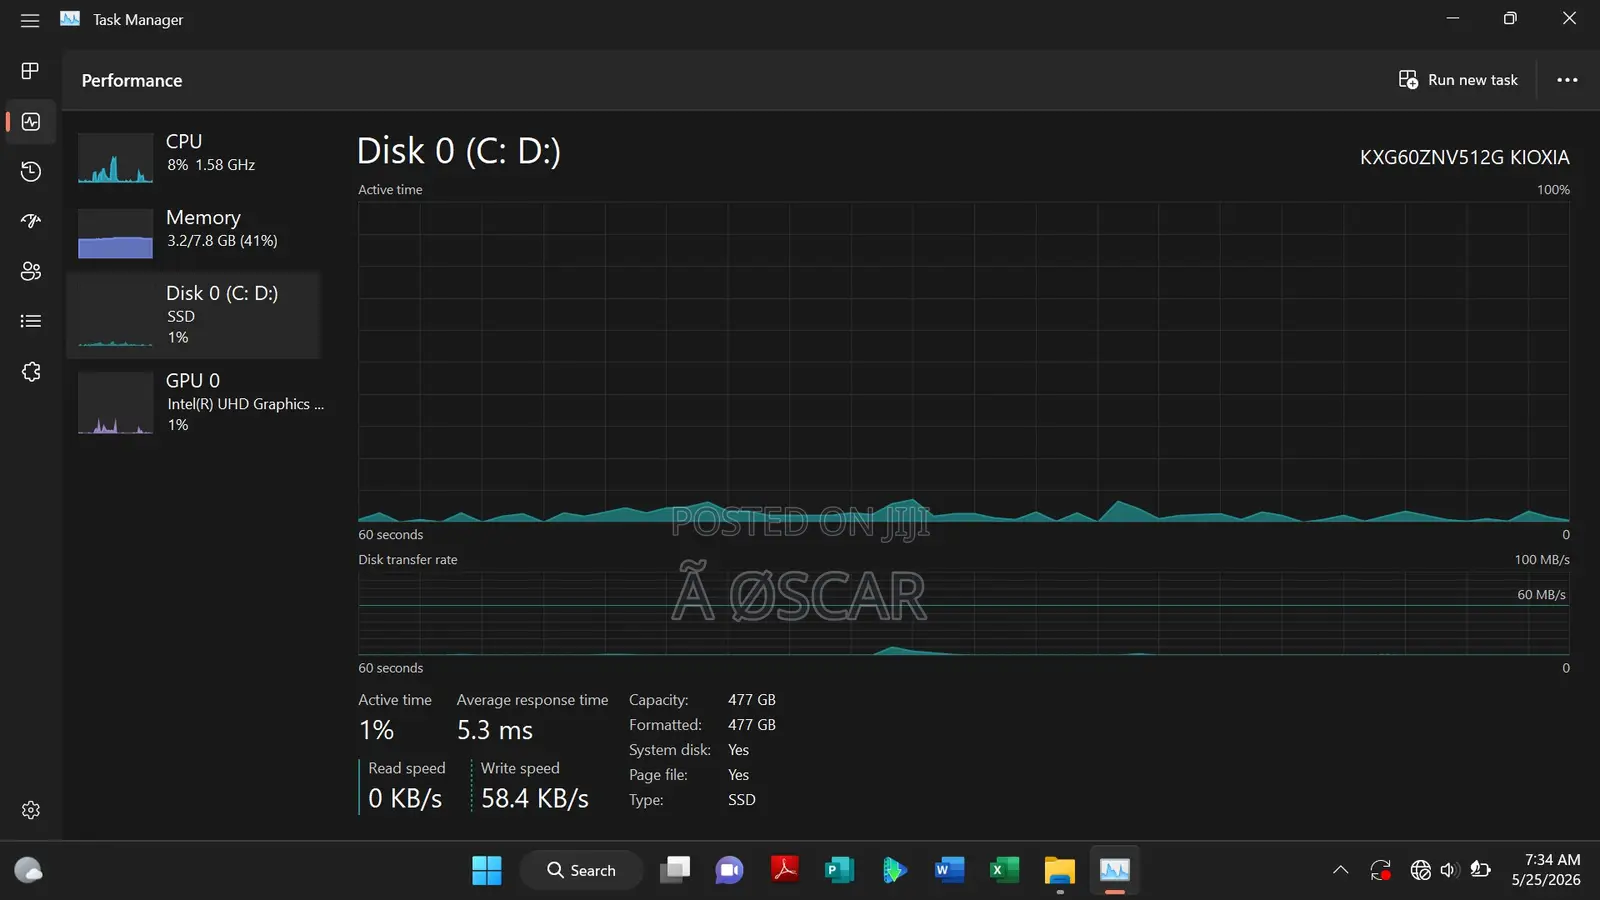Select Disk 0 (C: D:) item
The height and width of the screenshot is (900, 1600).
[194, 315]
